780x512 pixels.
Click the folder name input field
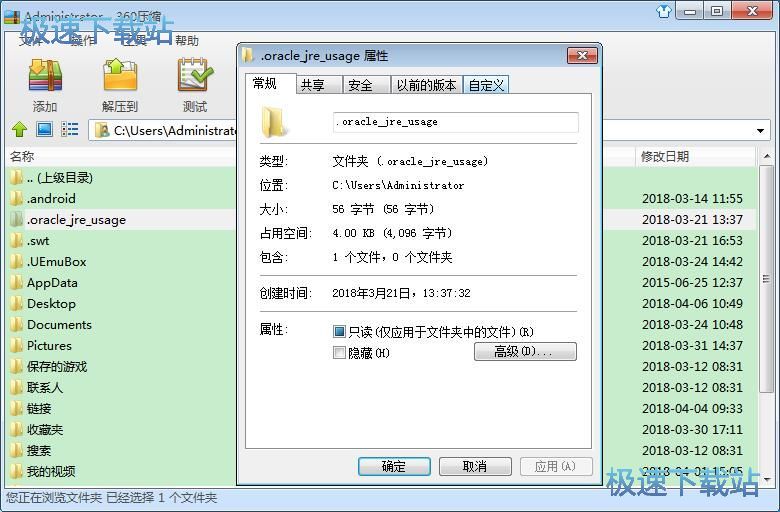pos(456,122)
